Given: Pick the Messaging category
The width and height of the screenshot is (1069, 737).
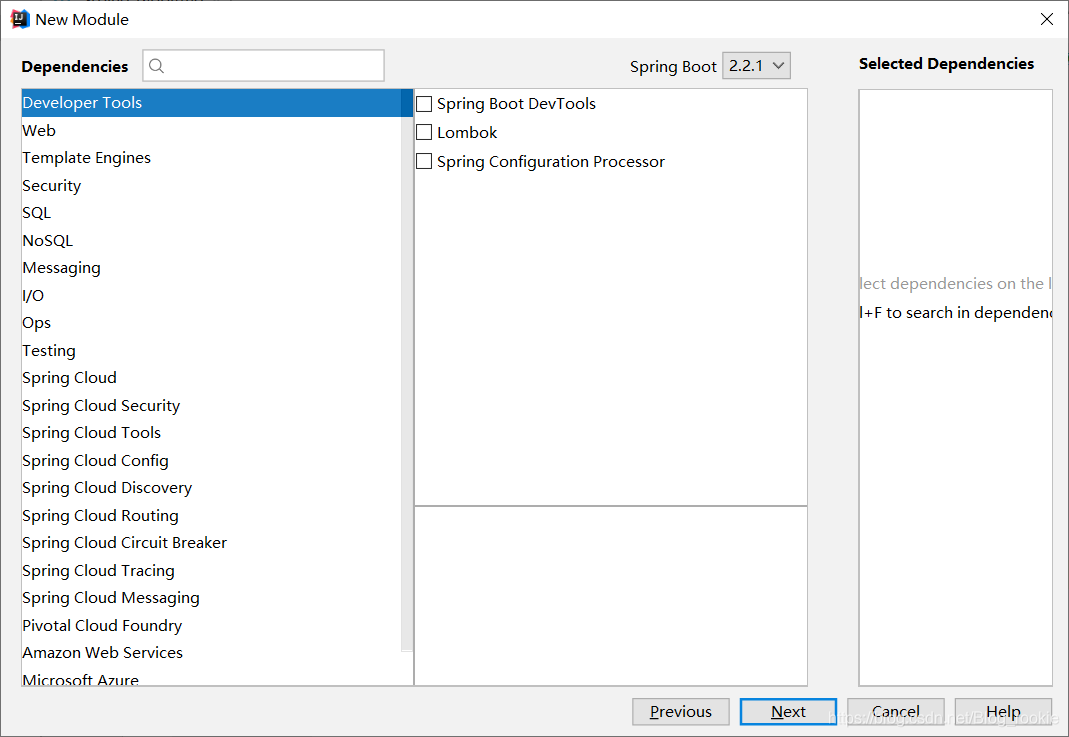Looking at the screenshot, I should coord(212,268).
